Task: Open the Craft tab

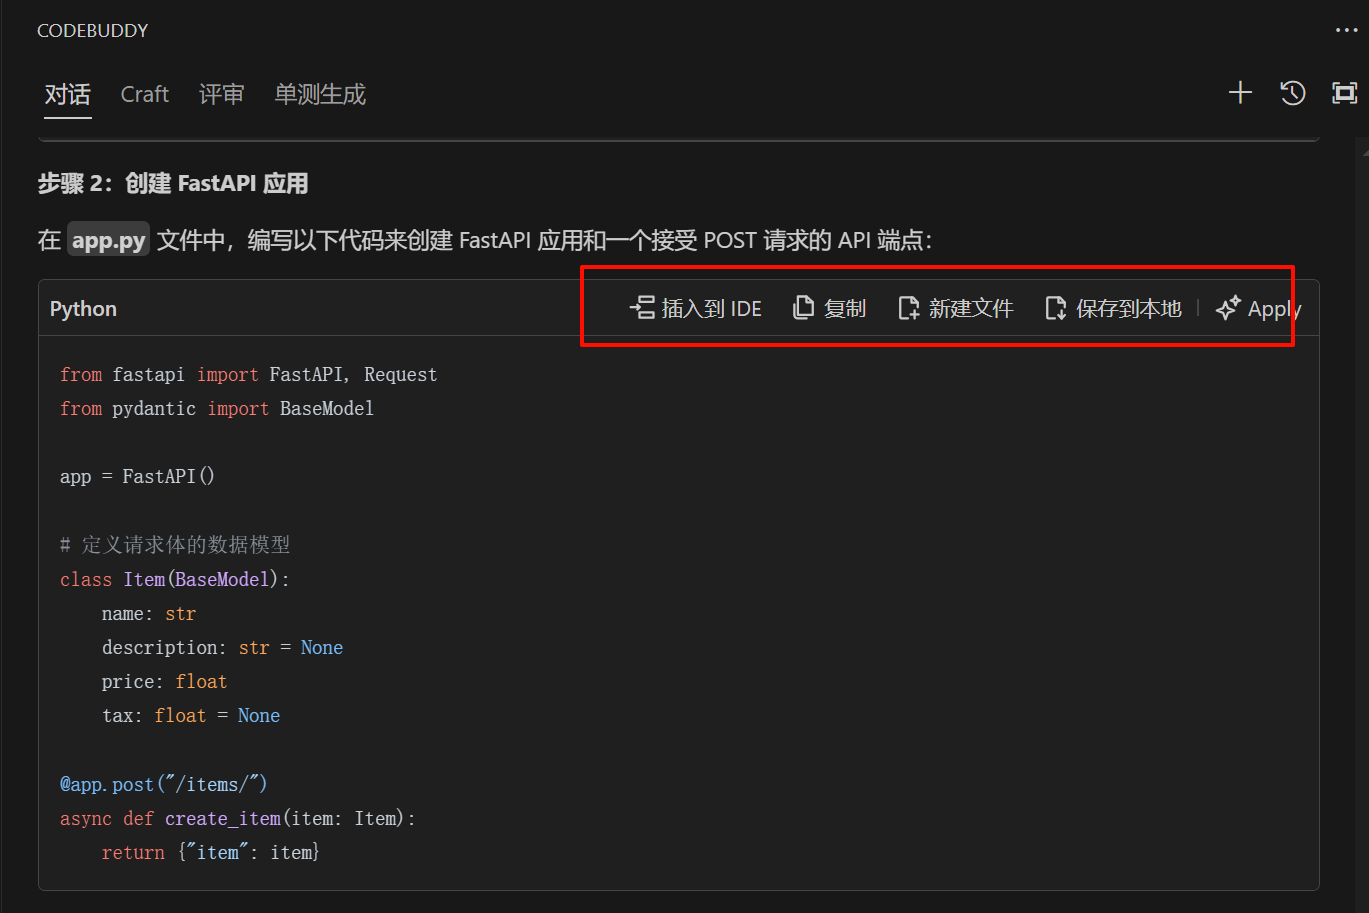Action: pyautogui.click(x=144, y=94)
